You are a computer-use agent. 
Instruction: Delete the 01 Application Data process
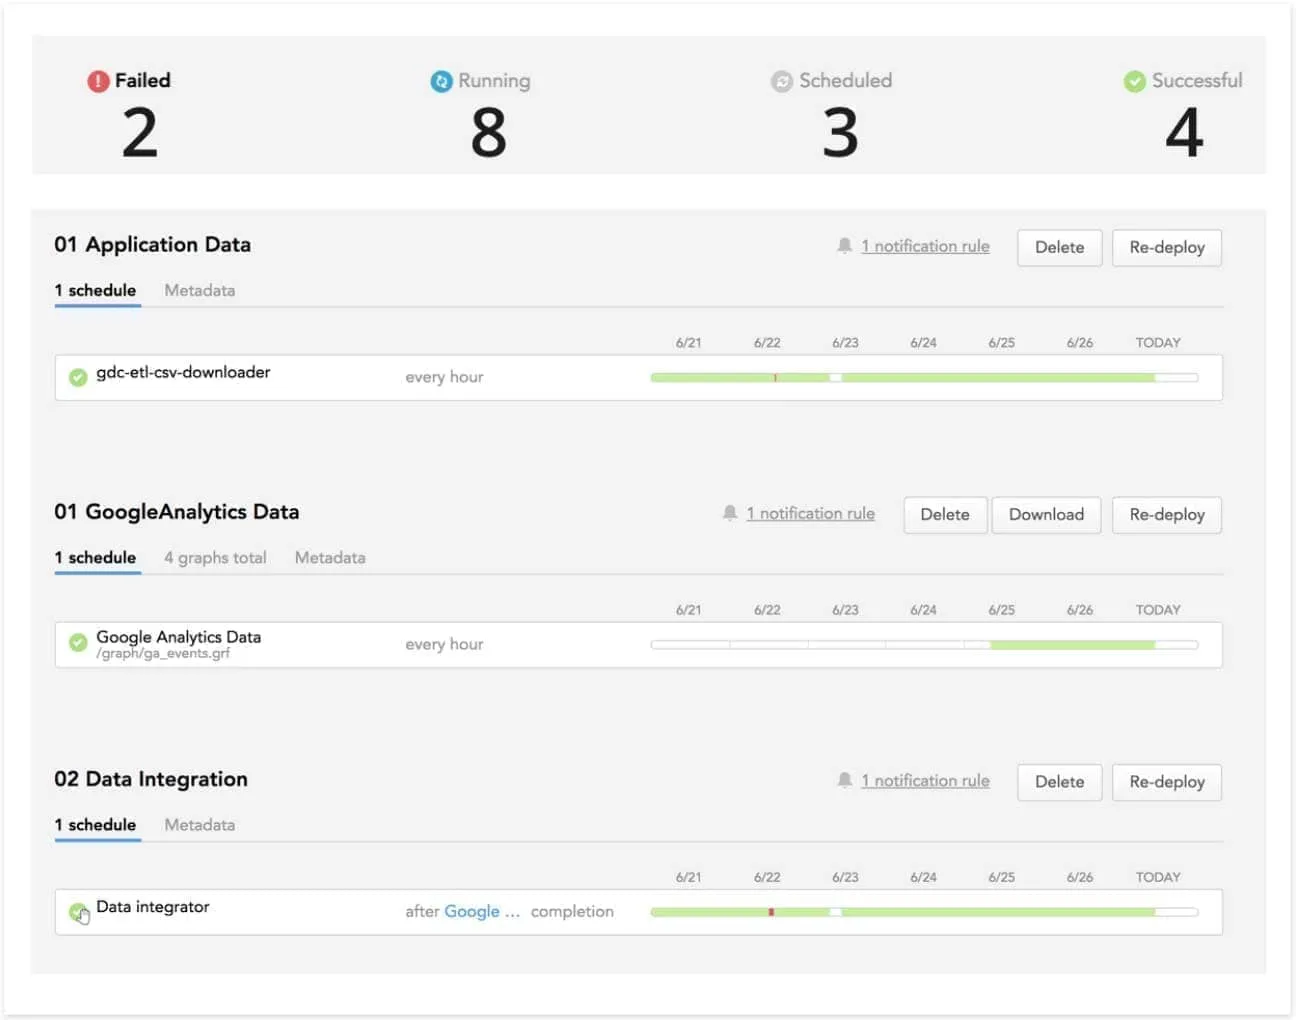(1059, 247)
